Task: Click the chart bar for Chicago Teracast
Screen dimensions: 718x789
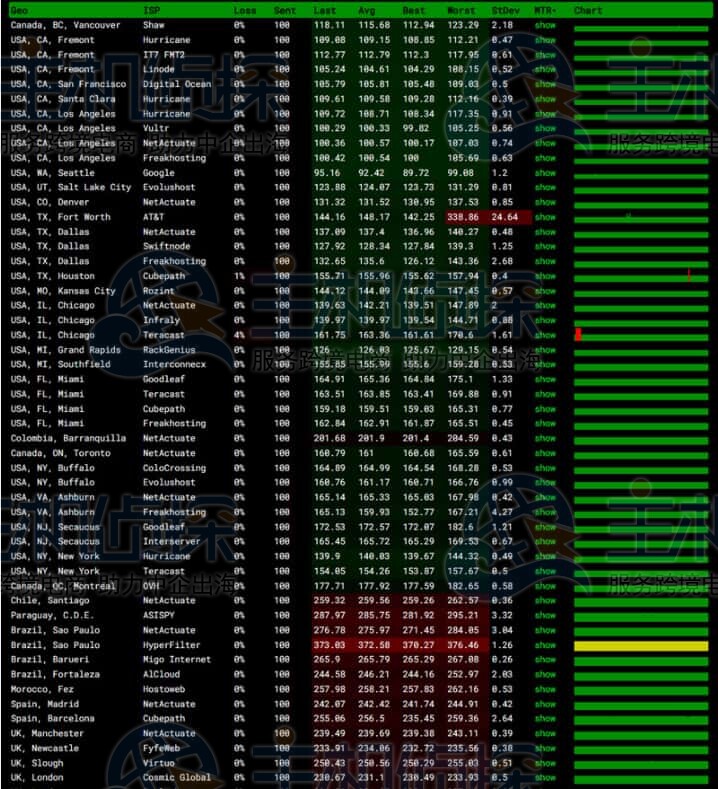Action: coord(640,336)
